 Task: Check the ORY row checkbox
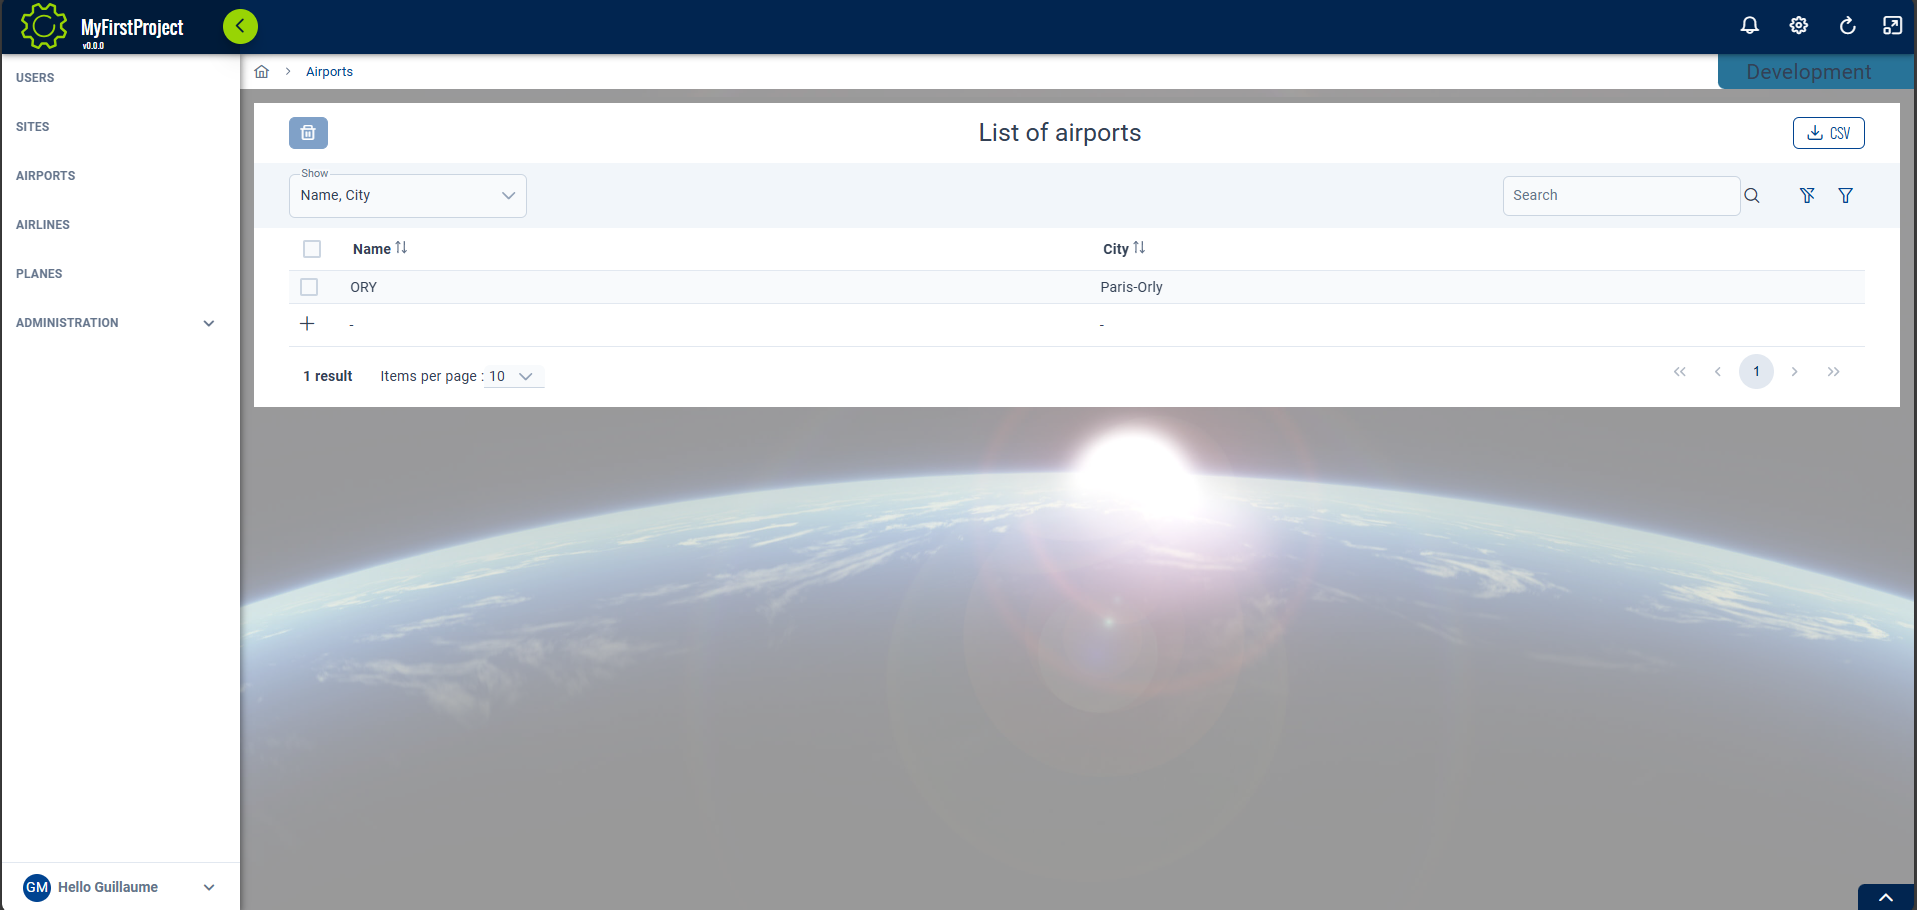[x=309, y=287]
